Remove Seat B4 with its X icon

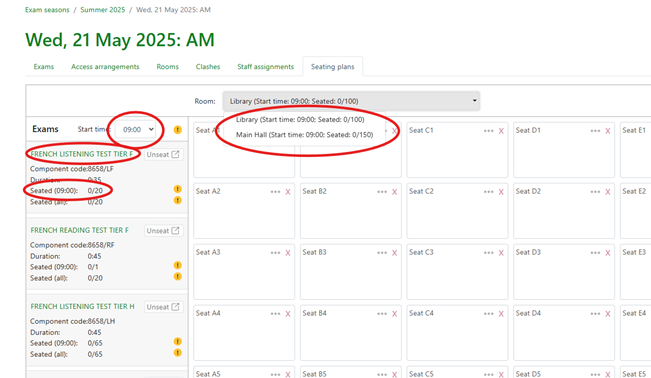[394, 314]
